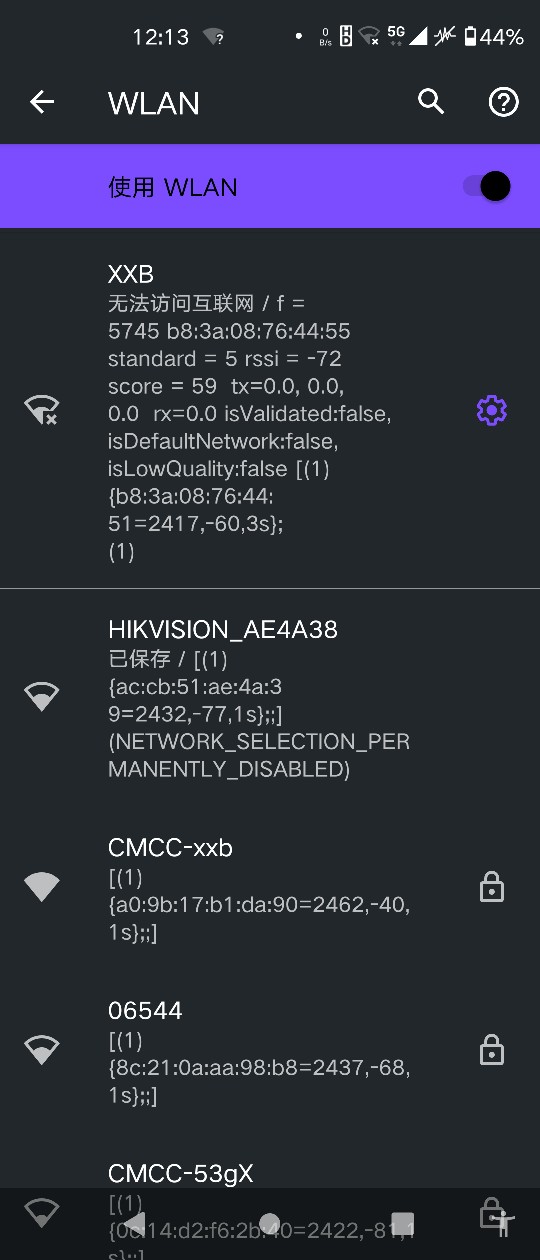Tap the lock icon beside CMCC-xxb
The width and height of the screenshot is (540, 1260).
[492, 887]
